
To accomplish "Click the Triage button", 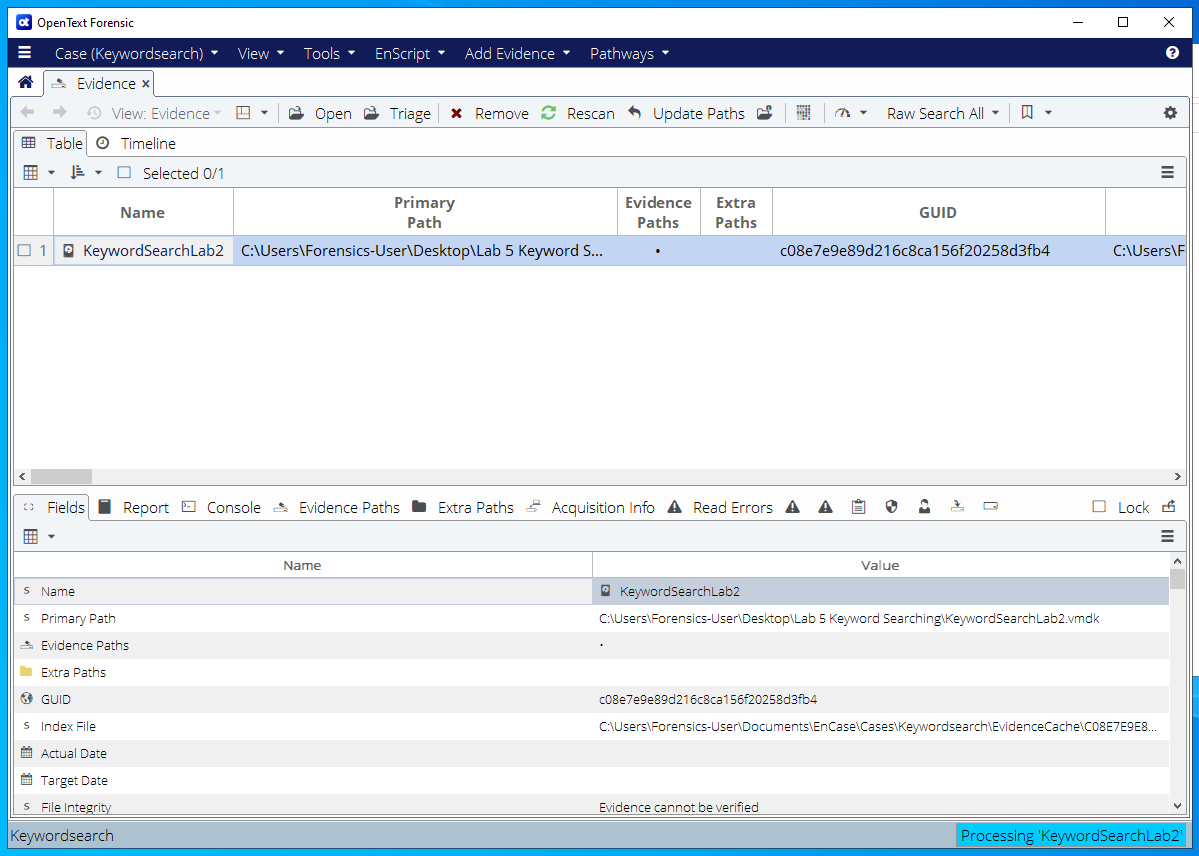I will click(398, 113).
